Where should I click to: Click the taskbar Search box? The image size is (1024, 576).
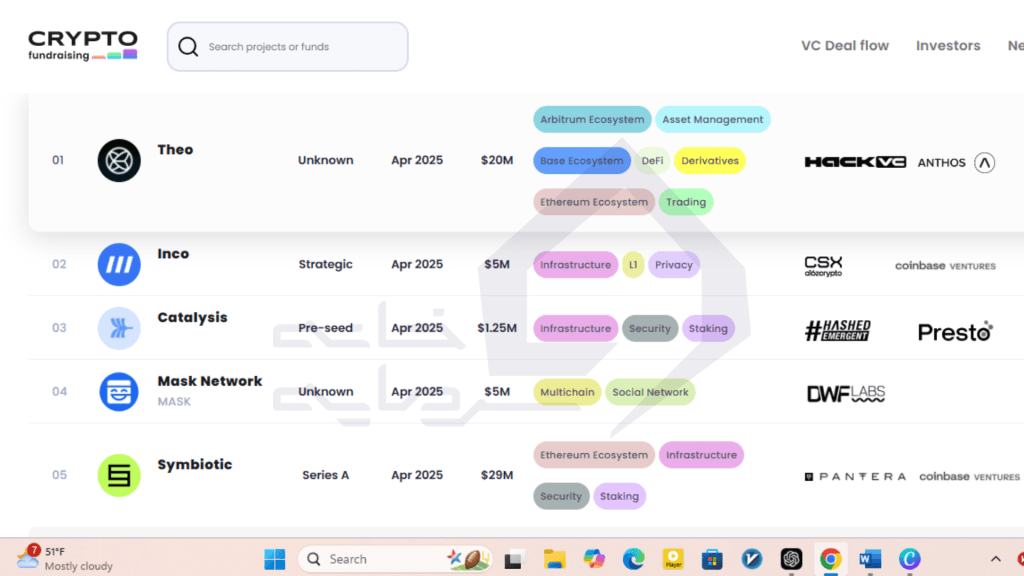click(x=394, y=559)
